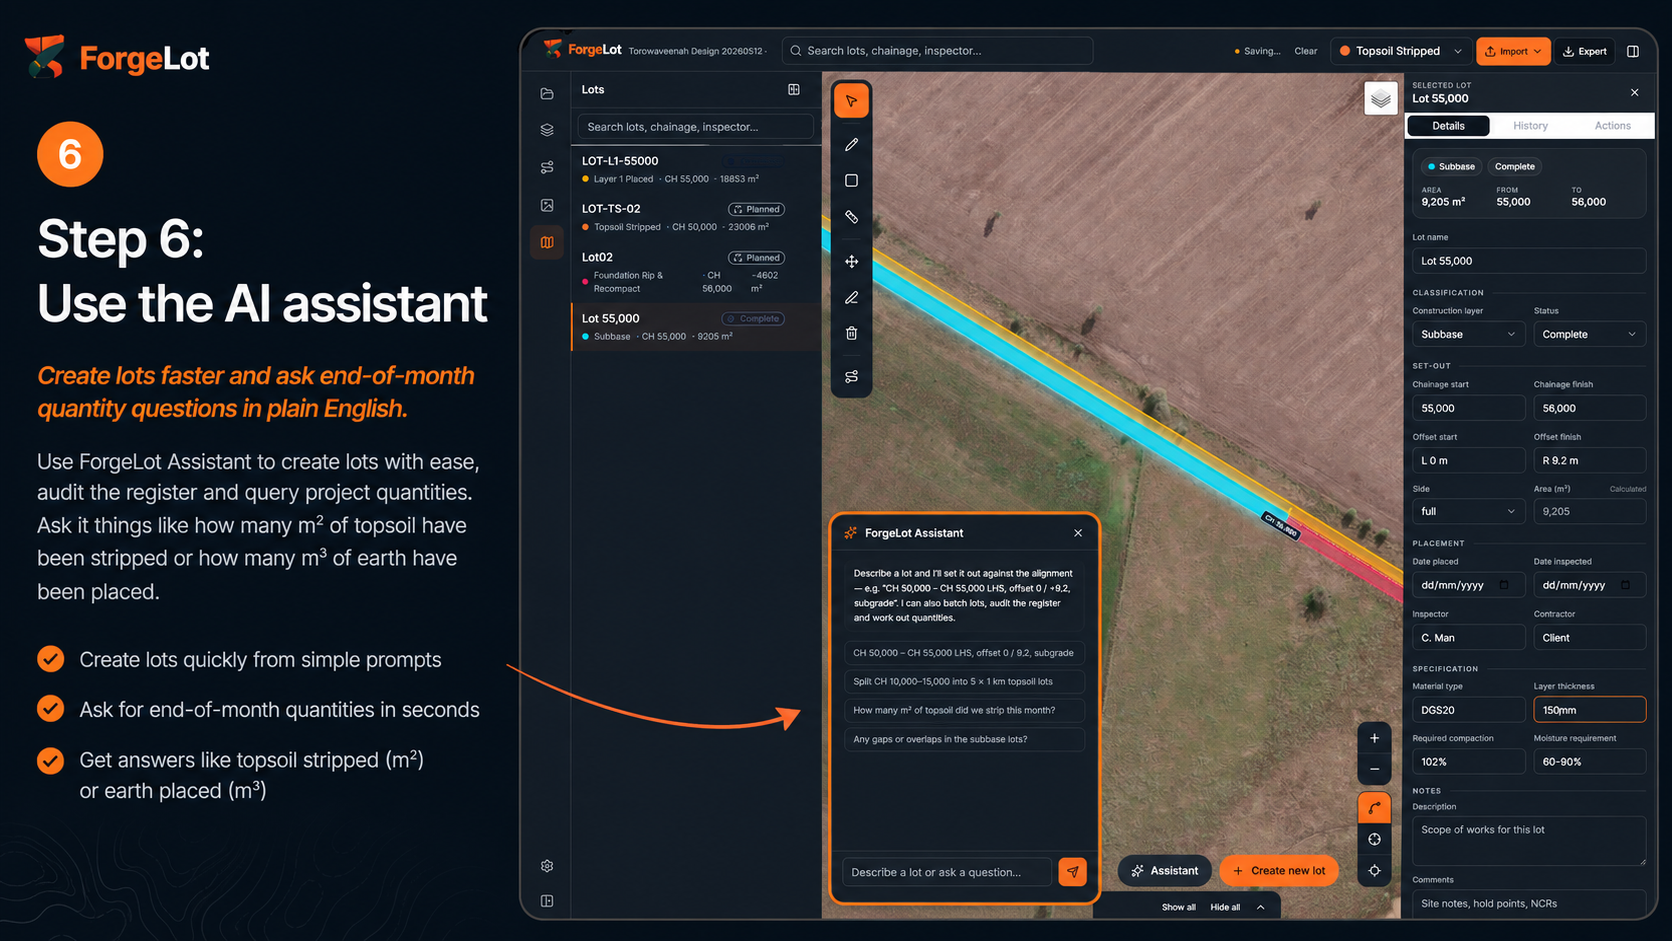
Task: Click the Inspector field C. Man
Action: click(1468, 637)
